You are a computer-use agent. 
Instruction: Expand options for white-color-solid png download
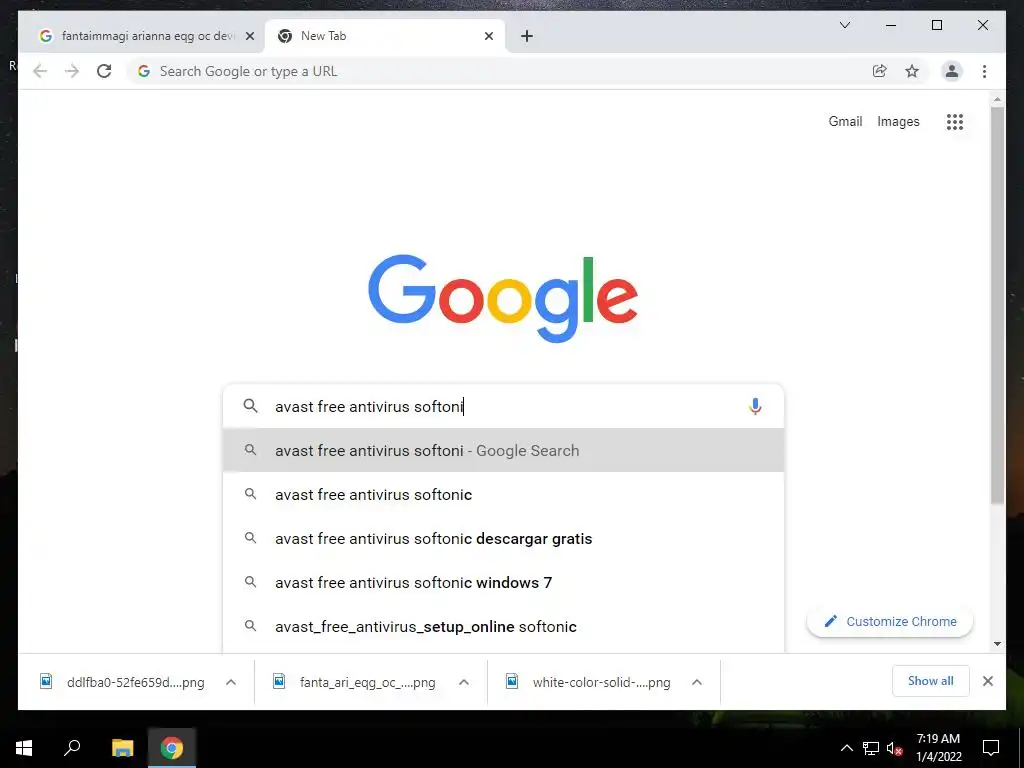coord(697,682)
